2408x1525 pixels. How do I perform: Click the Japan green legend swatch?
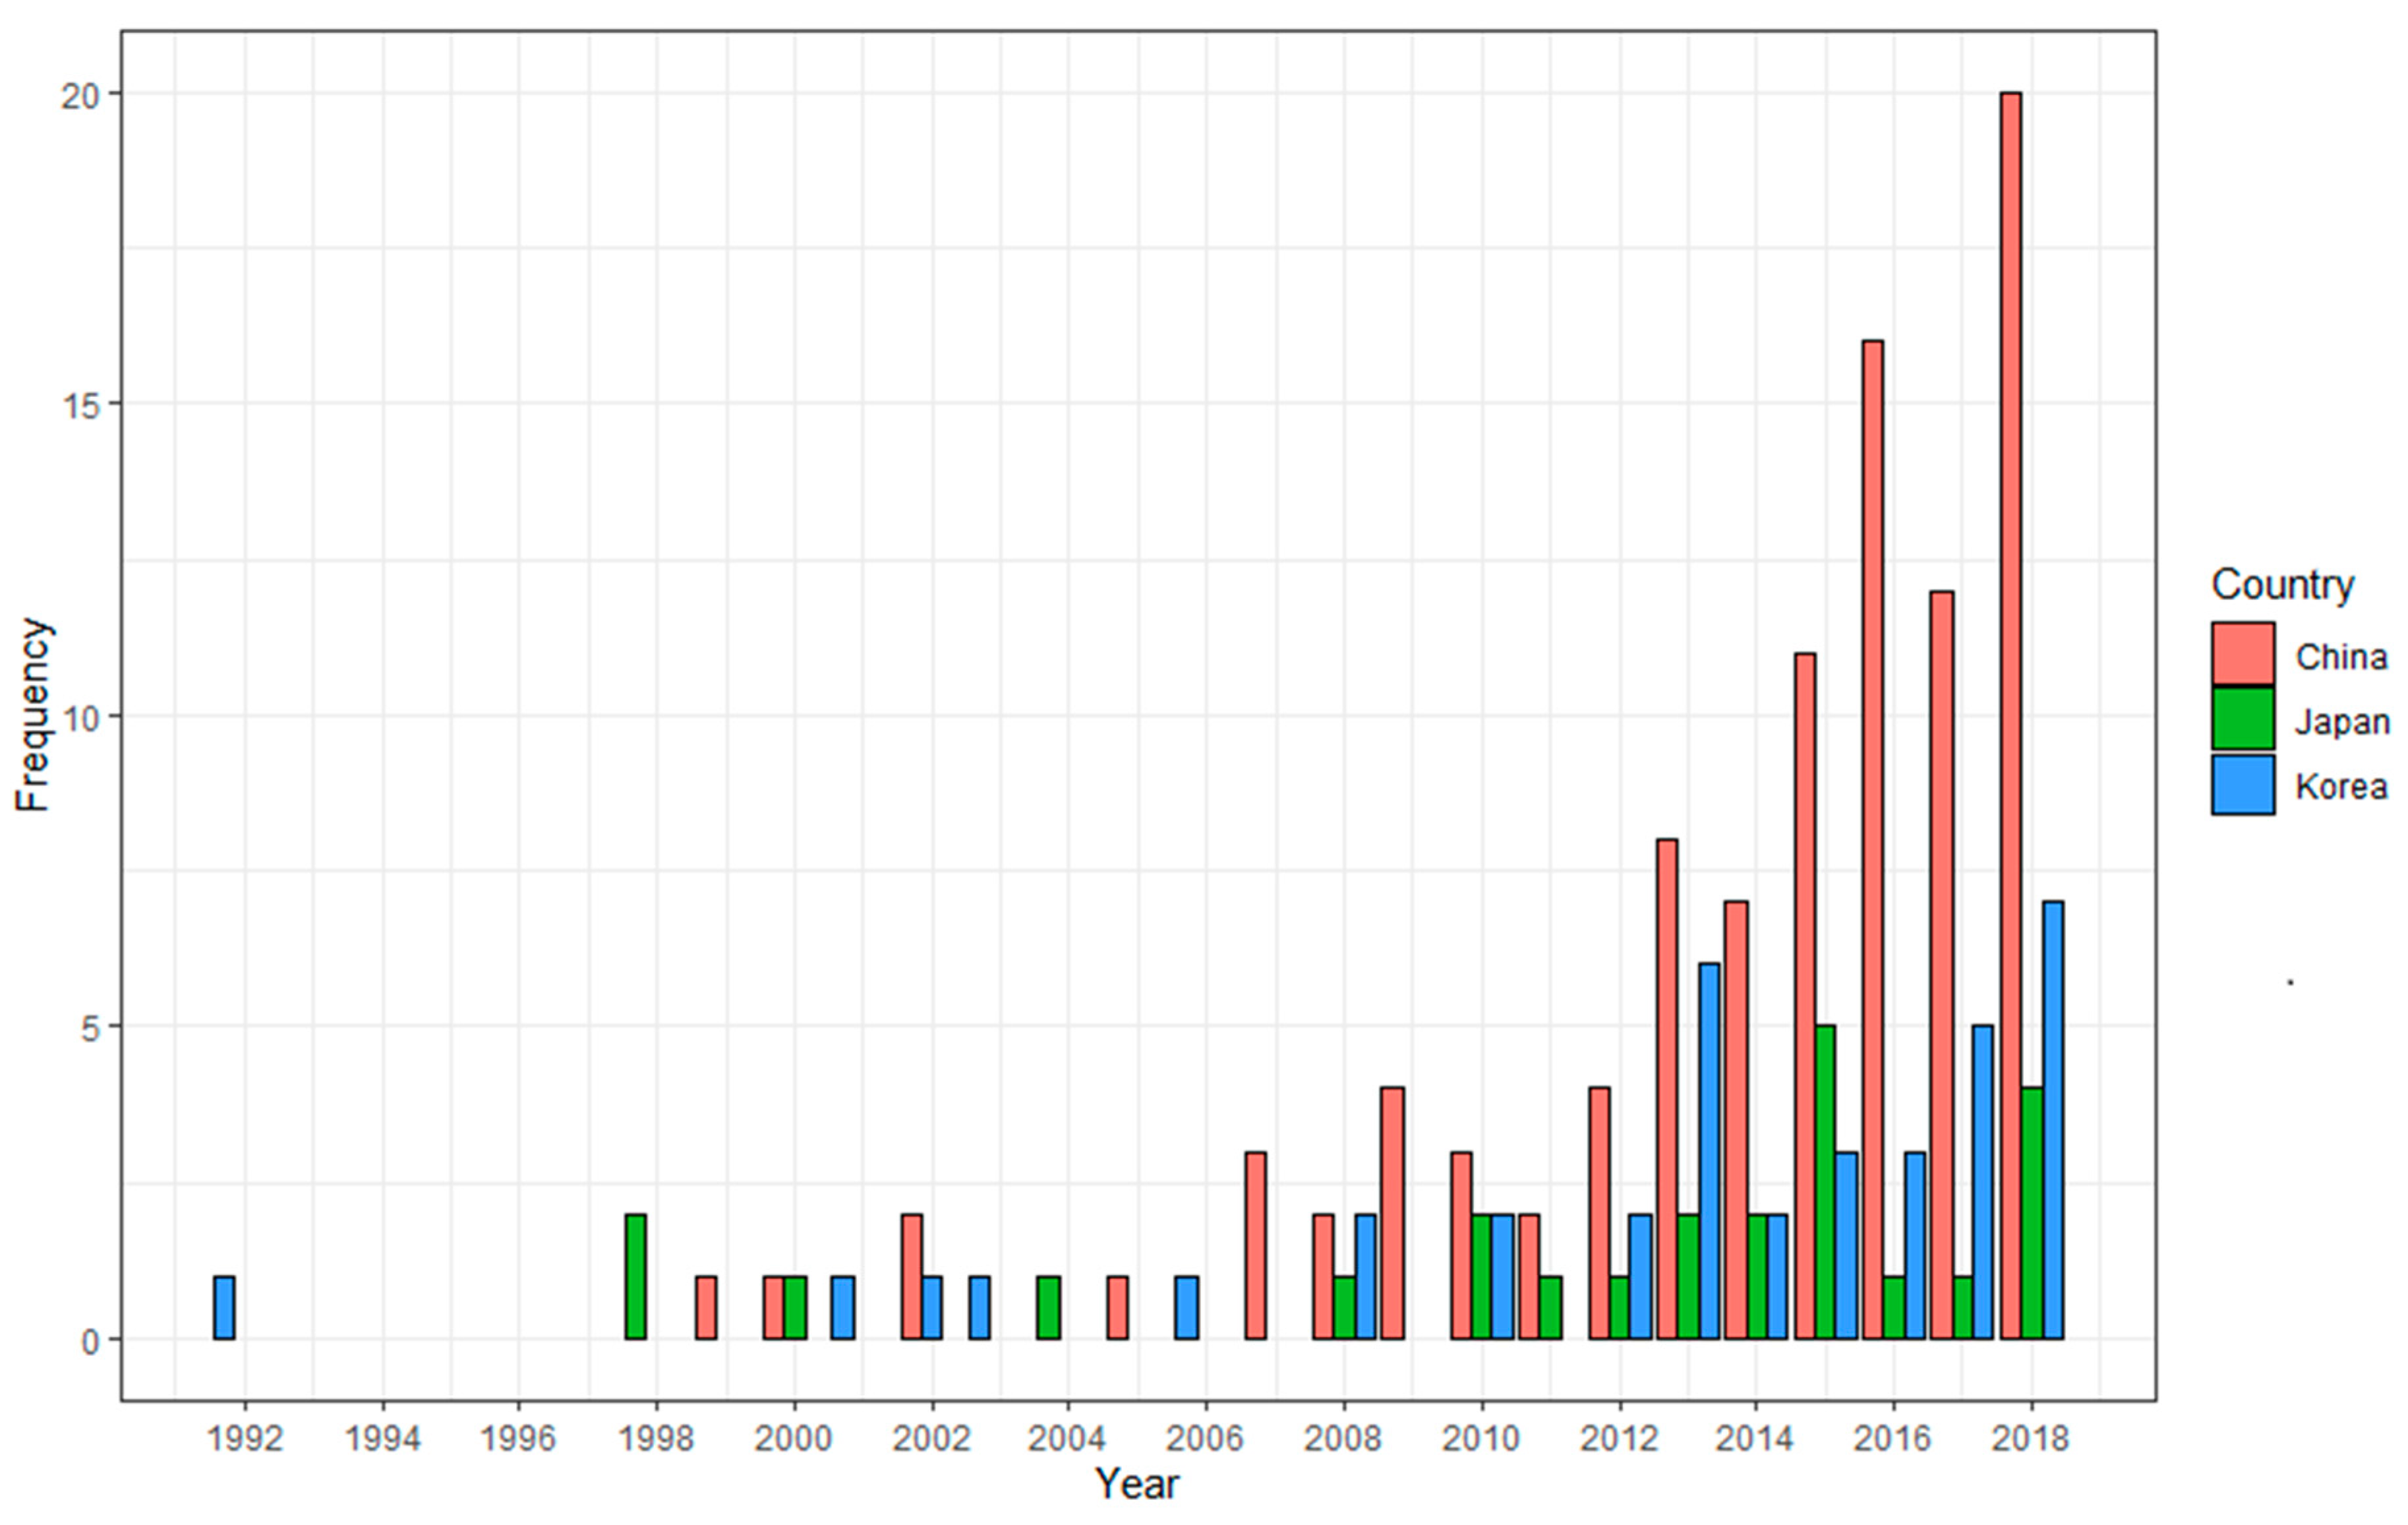(x=2243, y=719)
